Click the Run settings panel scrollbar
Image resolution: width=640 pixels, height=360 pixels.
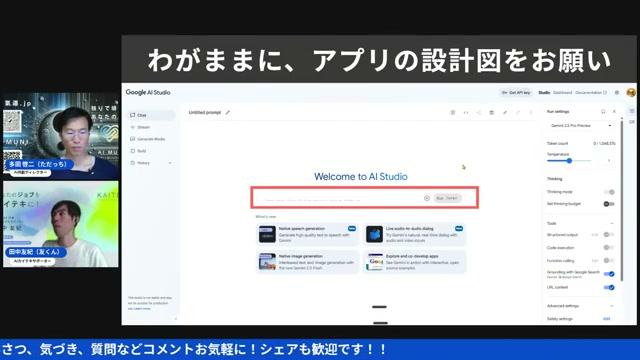pyautogui.click(x=622, y=200)
